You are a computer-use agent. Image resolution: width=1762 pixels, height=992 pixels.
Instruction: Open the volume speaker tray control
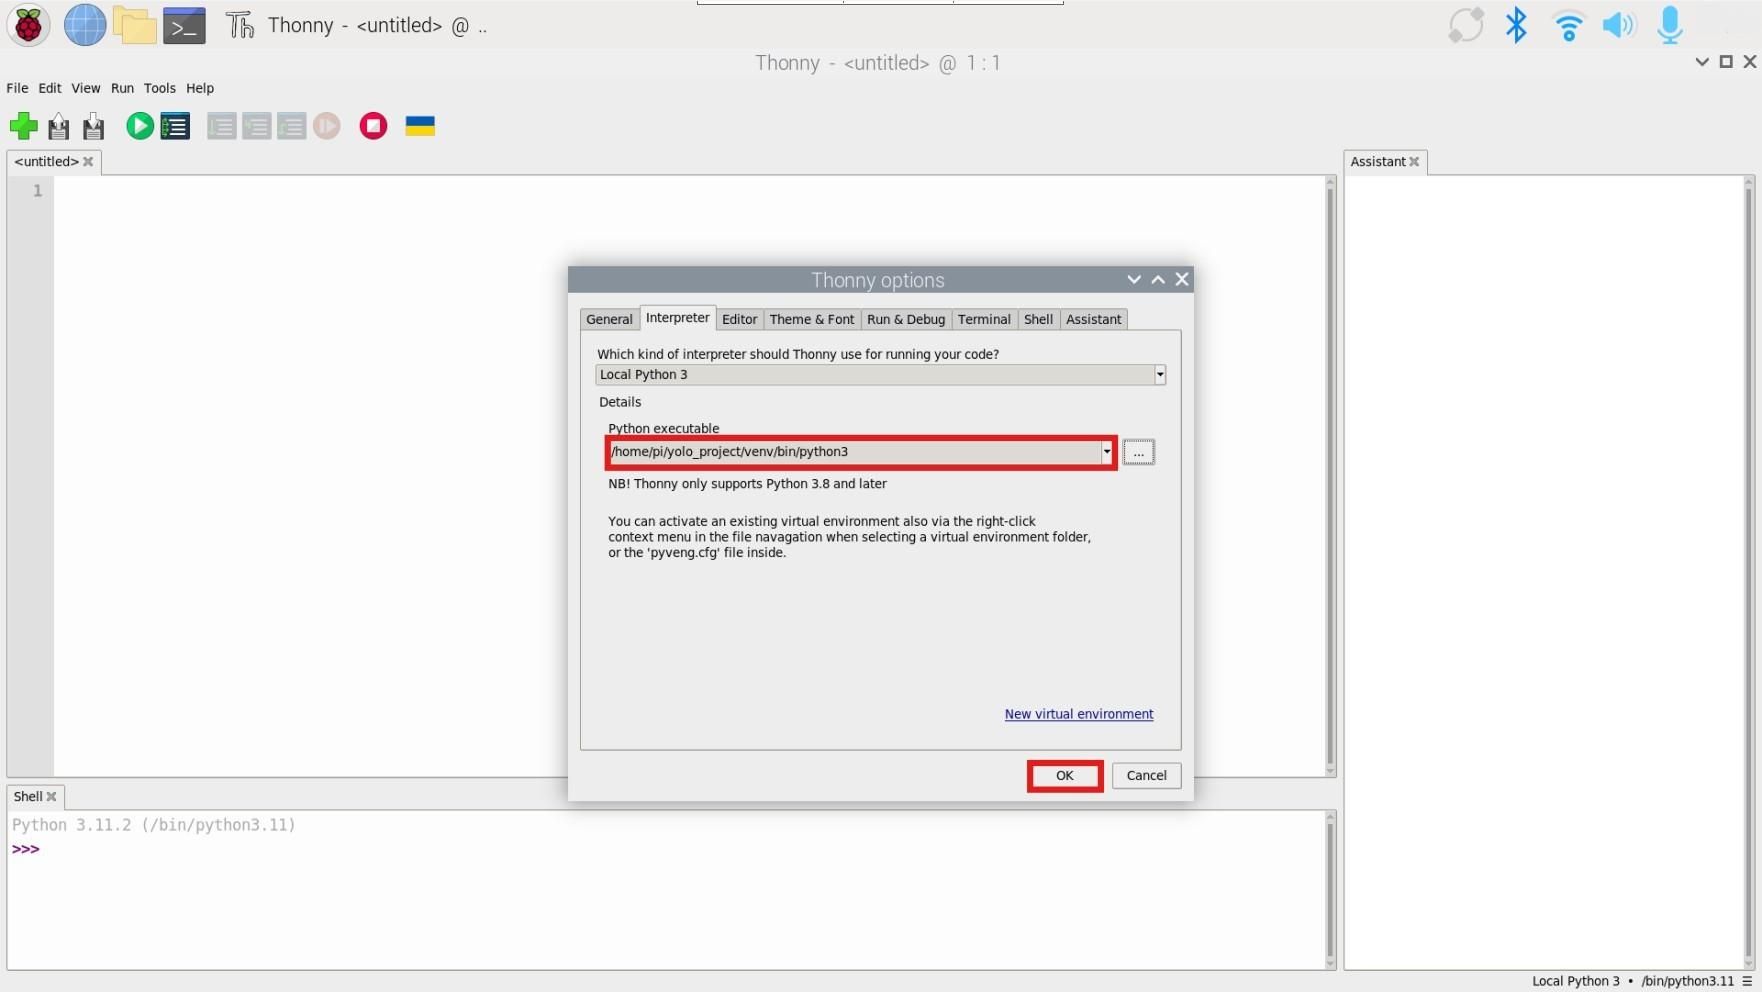[1619, 25]
